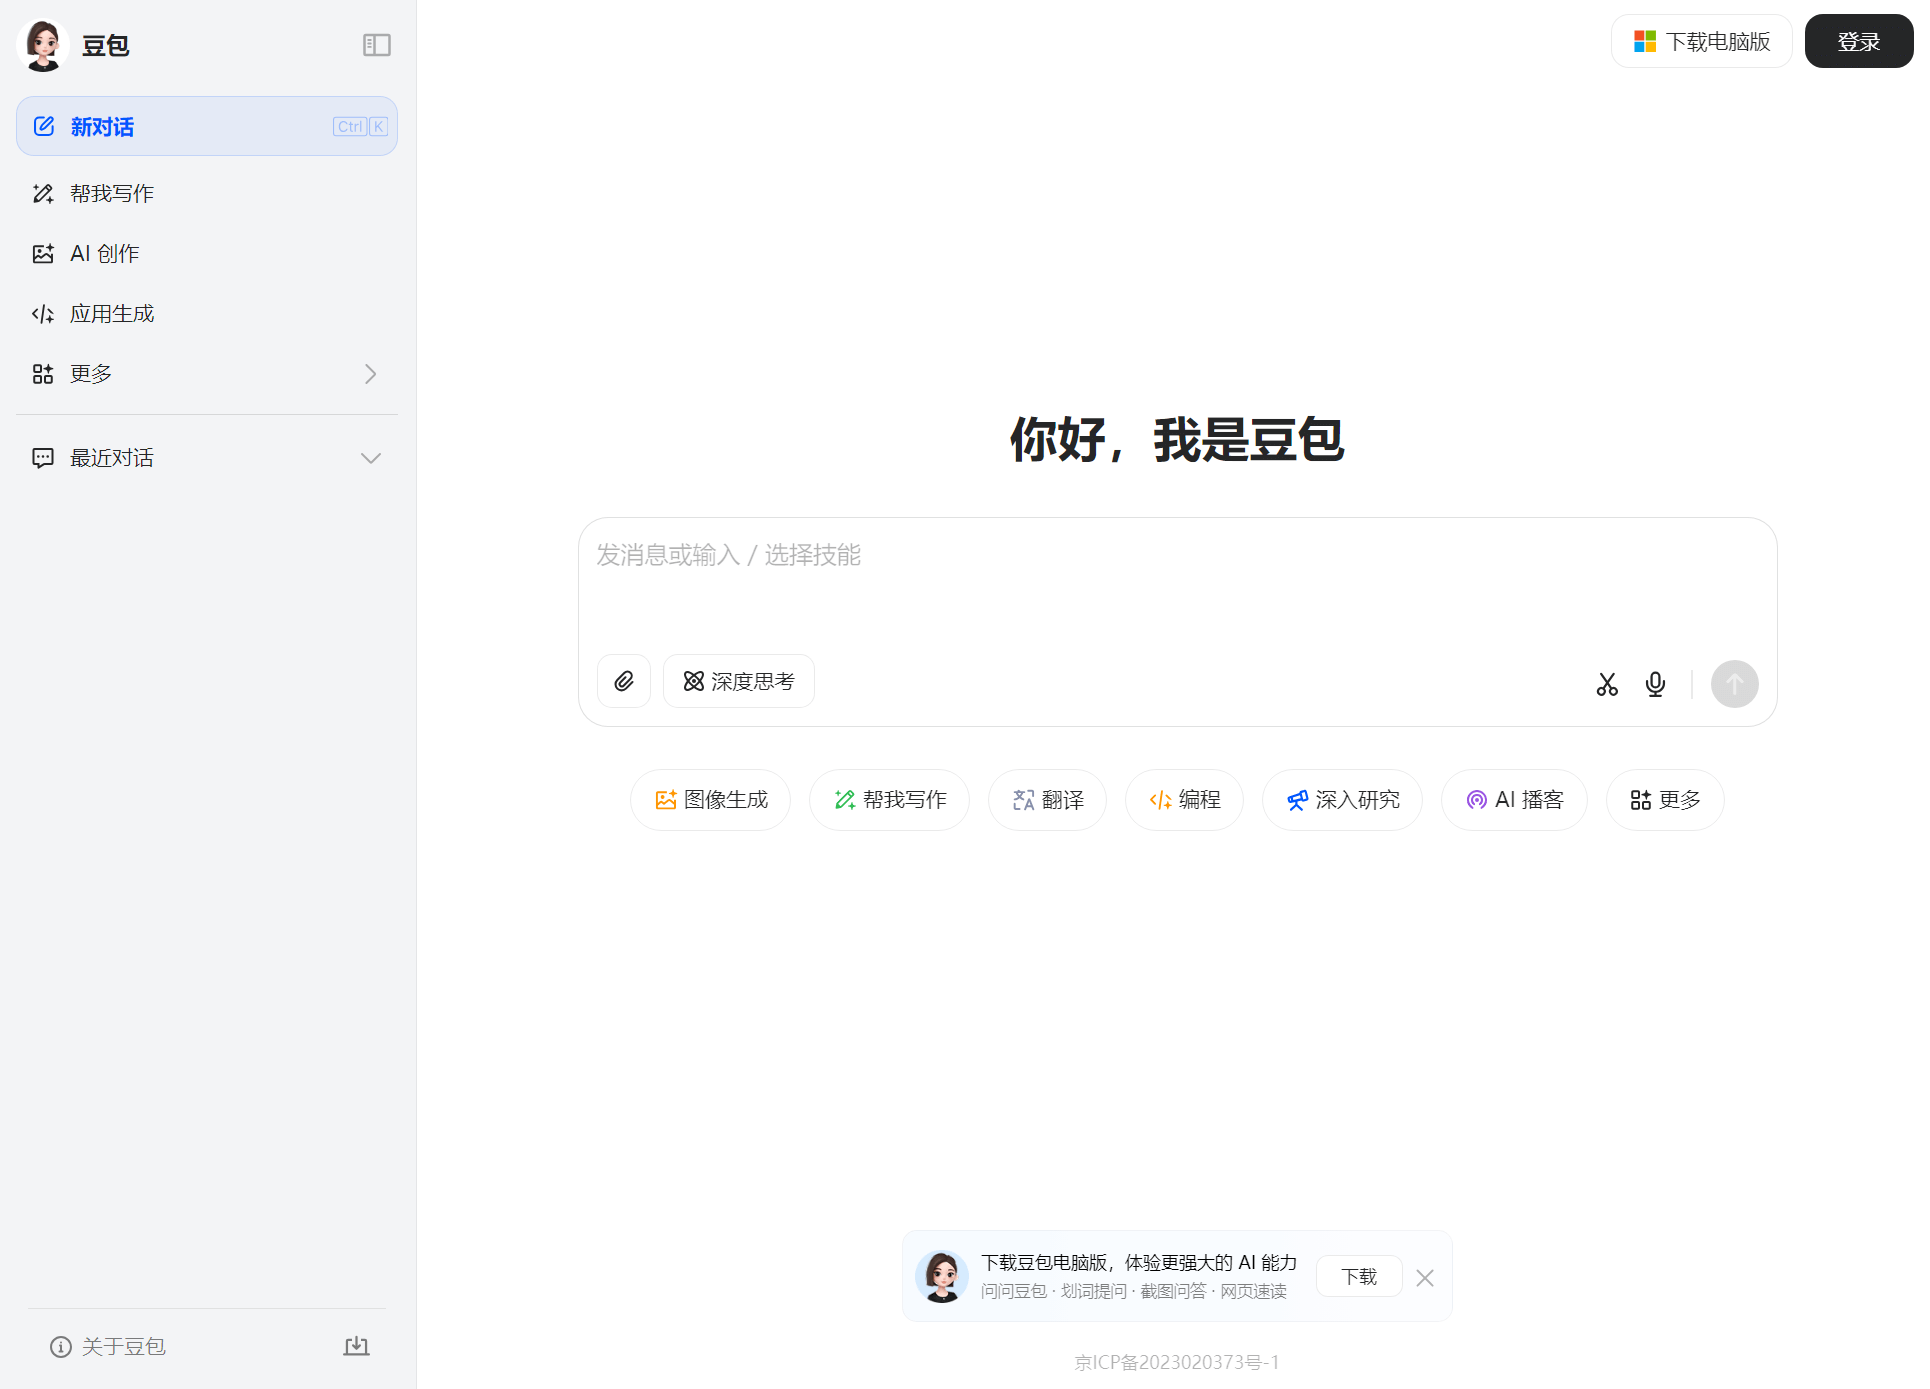This screenshot has height=1389, width=1930.
Task: Collapse the sidebar using the panel icon
Action: [x=376, y=45]
